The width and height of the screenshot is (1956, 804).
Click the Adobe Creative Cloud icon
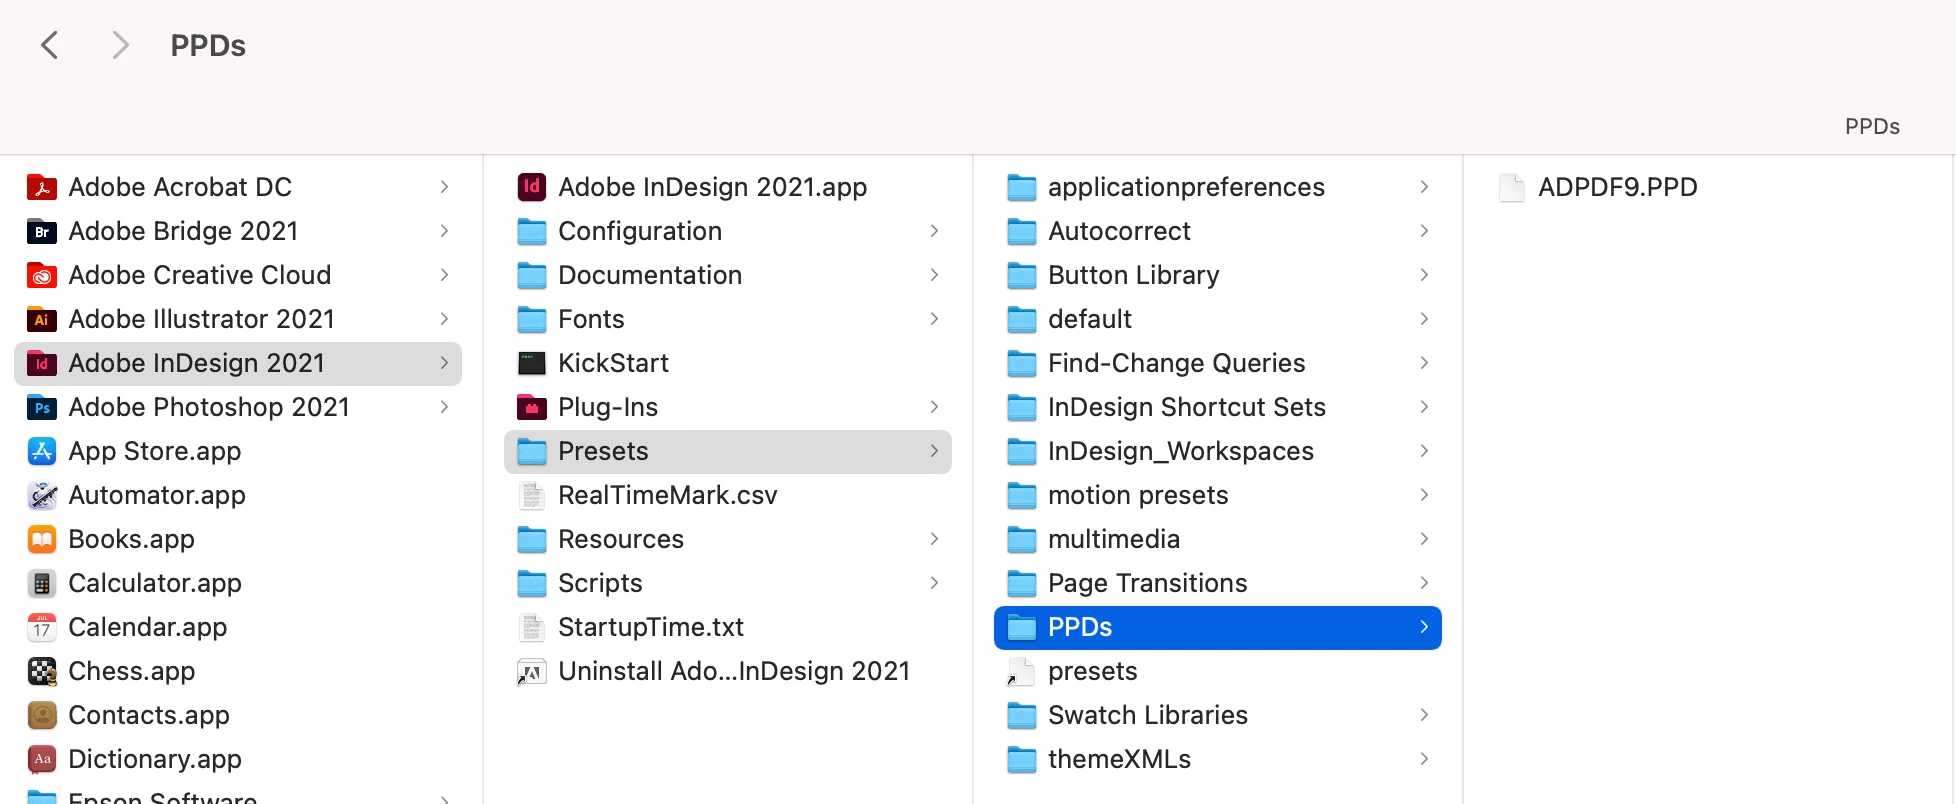pos(41,275)
